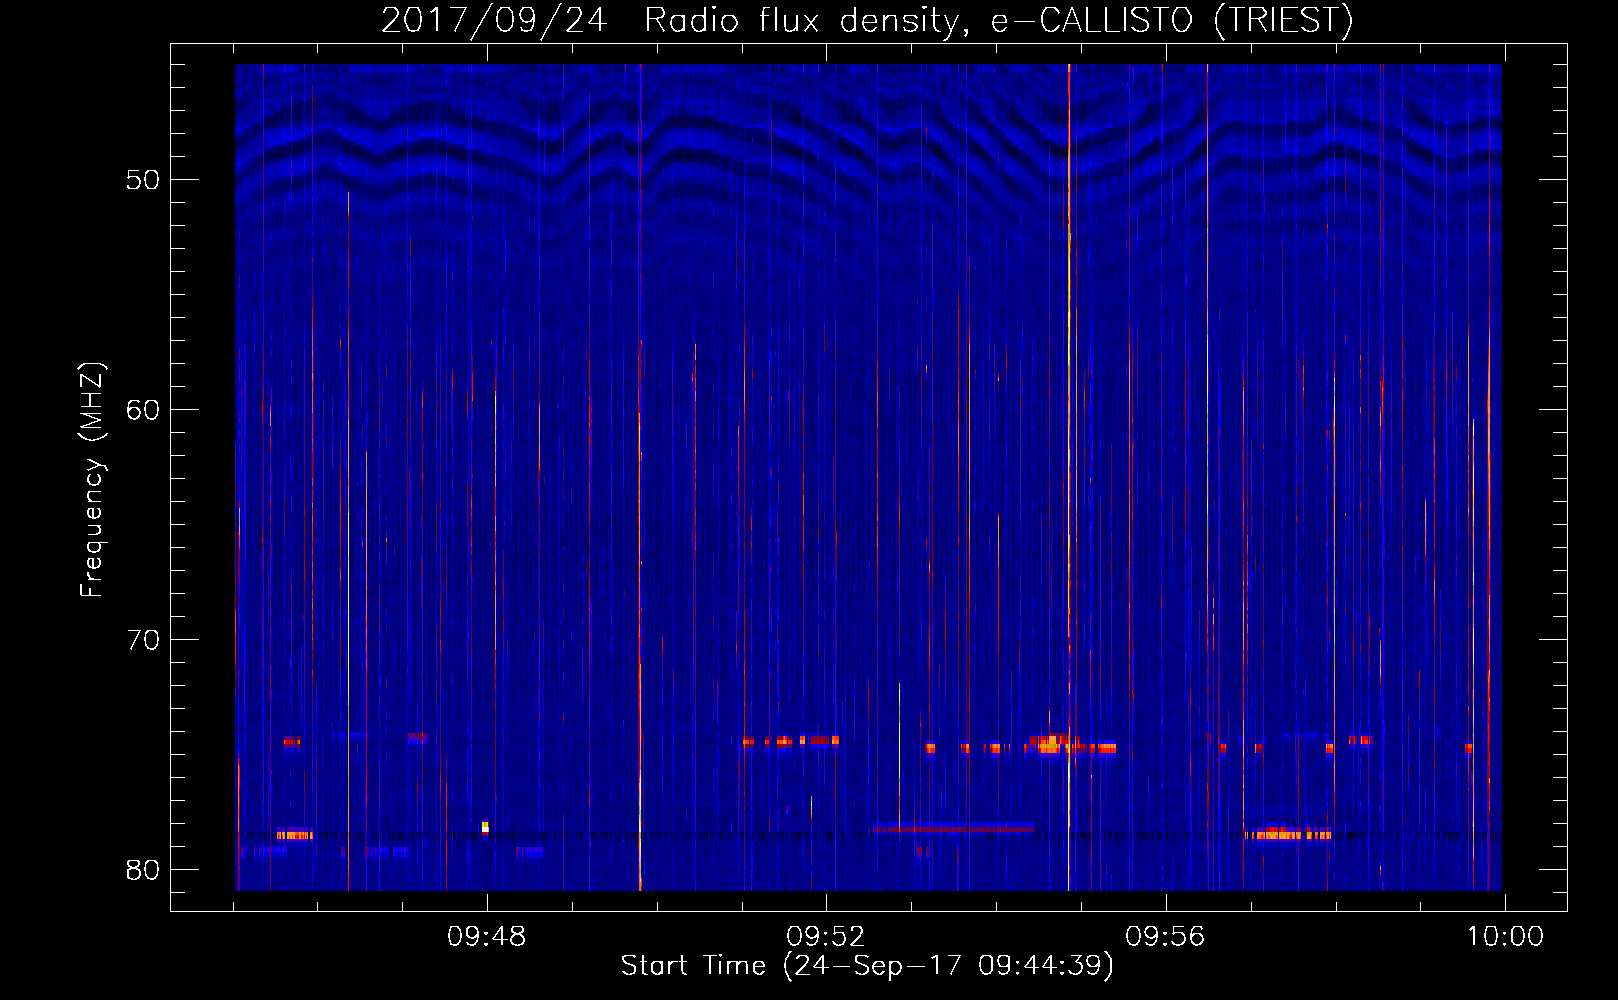Click the 80 frequency tick label

coord(144,870)
